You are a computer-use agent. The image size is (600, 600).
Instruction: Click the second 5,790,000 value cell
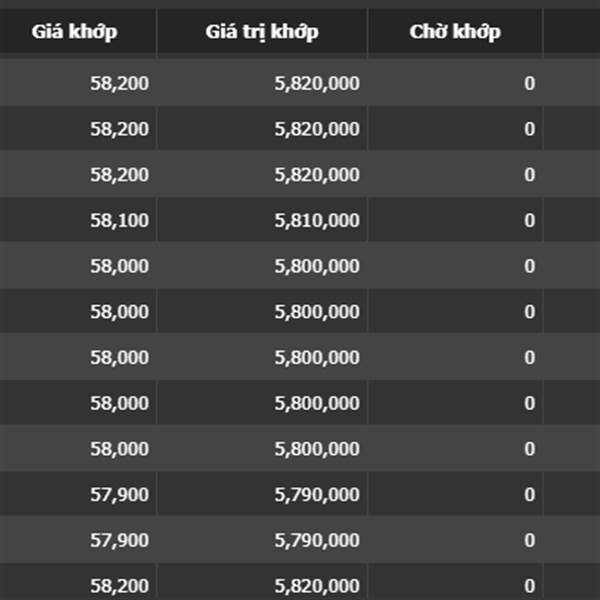[x=262, y=540]
